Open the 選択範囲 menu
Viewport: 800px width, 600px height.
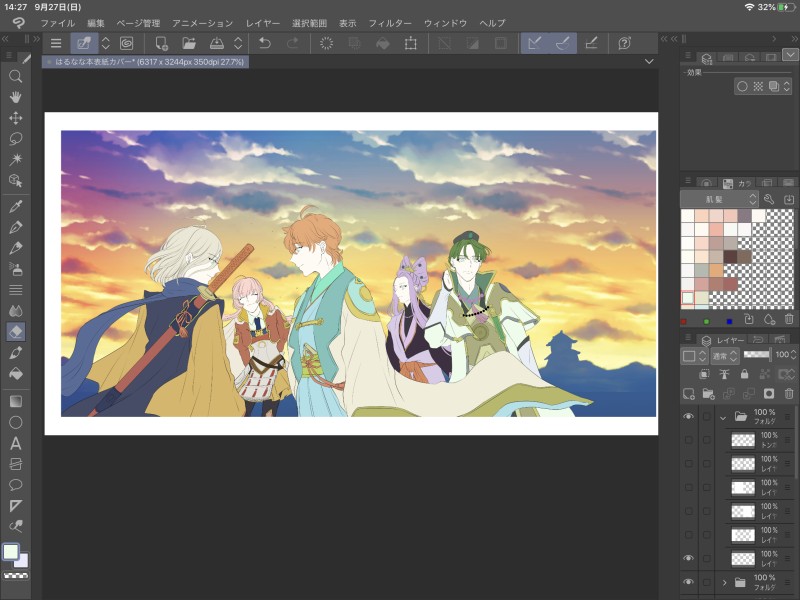point(309,23)
